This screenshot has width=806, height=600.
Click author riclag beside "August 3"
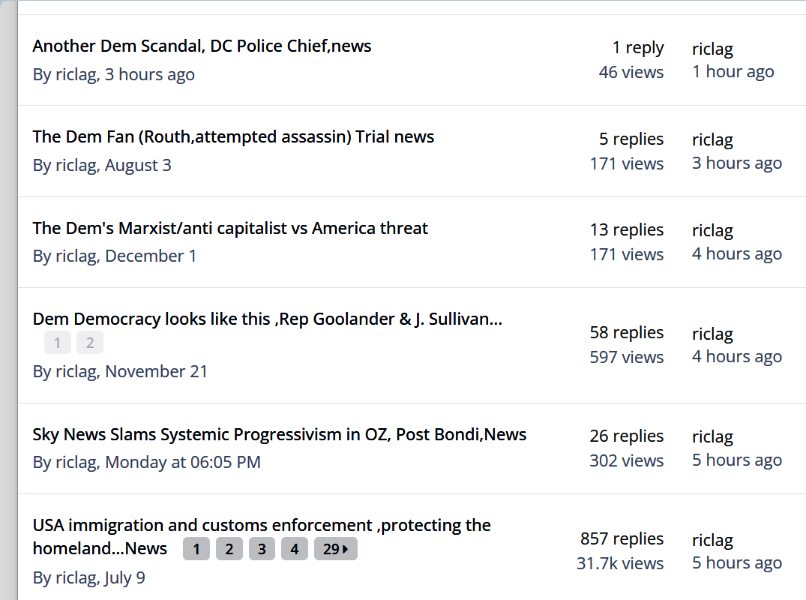point(76,165)
